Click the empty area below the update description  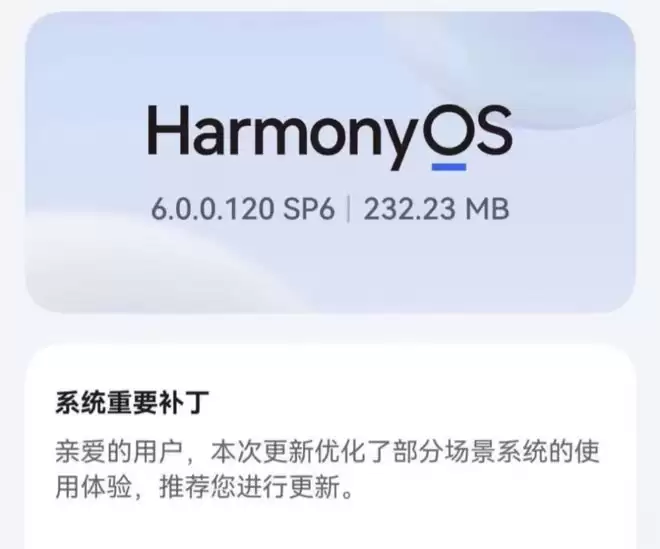(x=330, y=526)
